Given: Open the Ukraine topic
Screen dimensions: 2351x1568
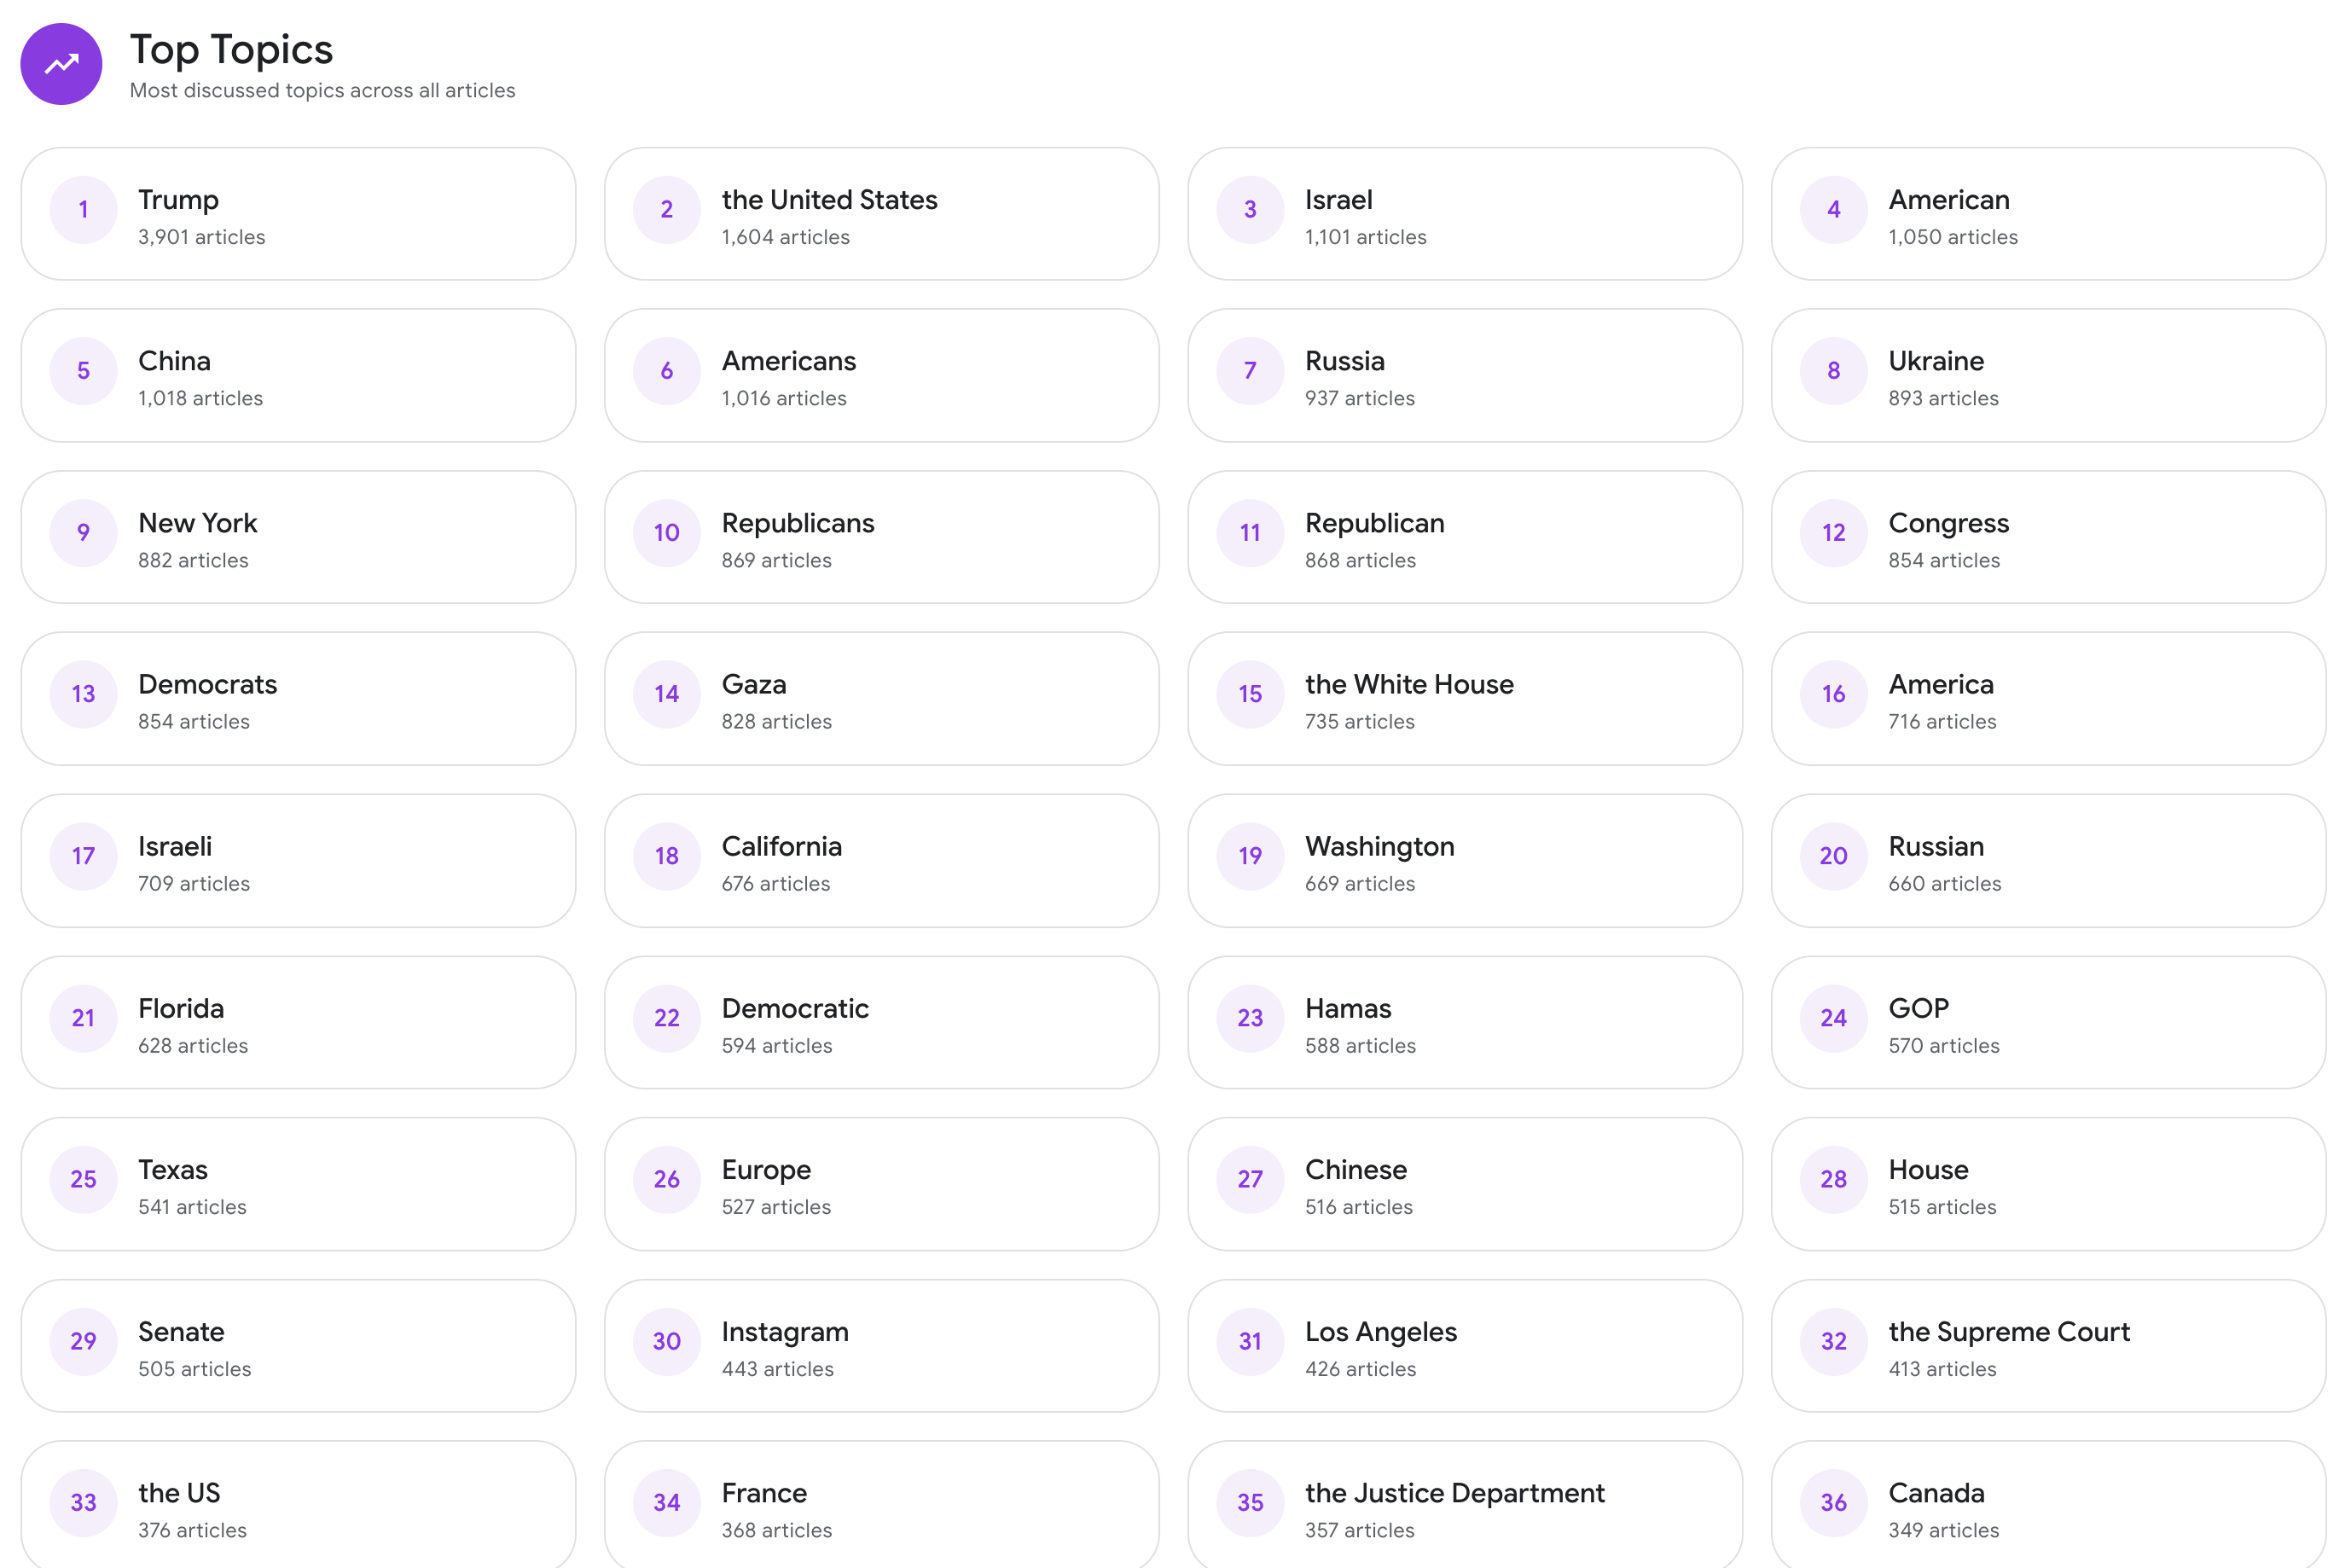Looking at the screenshot, I should click(x=2047, y=376).
